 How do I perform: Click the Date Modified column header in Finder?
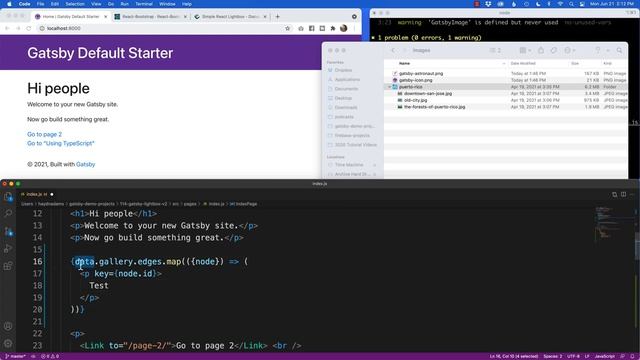tap(523, 64)
